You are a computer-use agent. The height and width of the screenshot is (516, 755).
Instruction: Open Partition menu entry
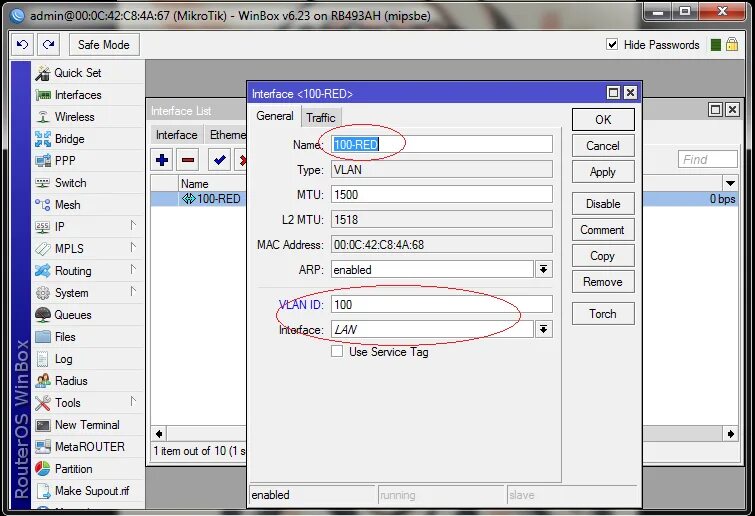tap(89, 469)
